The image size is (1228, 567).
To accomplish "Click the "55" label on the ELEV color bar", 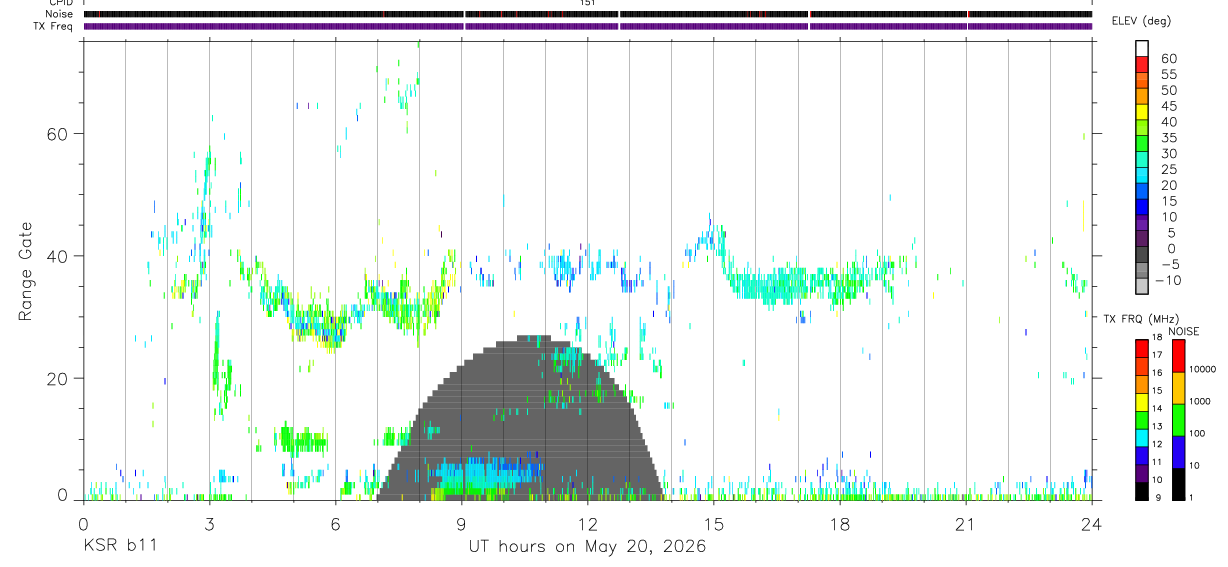I will coord(1168,75).
